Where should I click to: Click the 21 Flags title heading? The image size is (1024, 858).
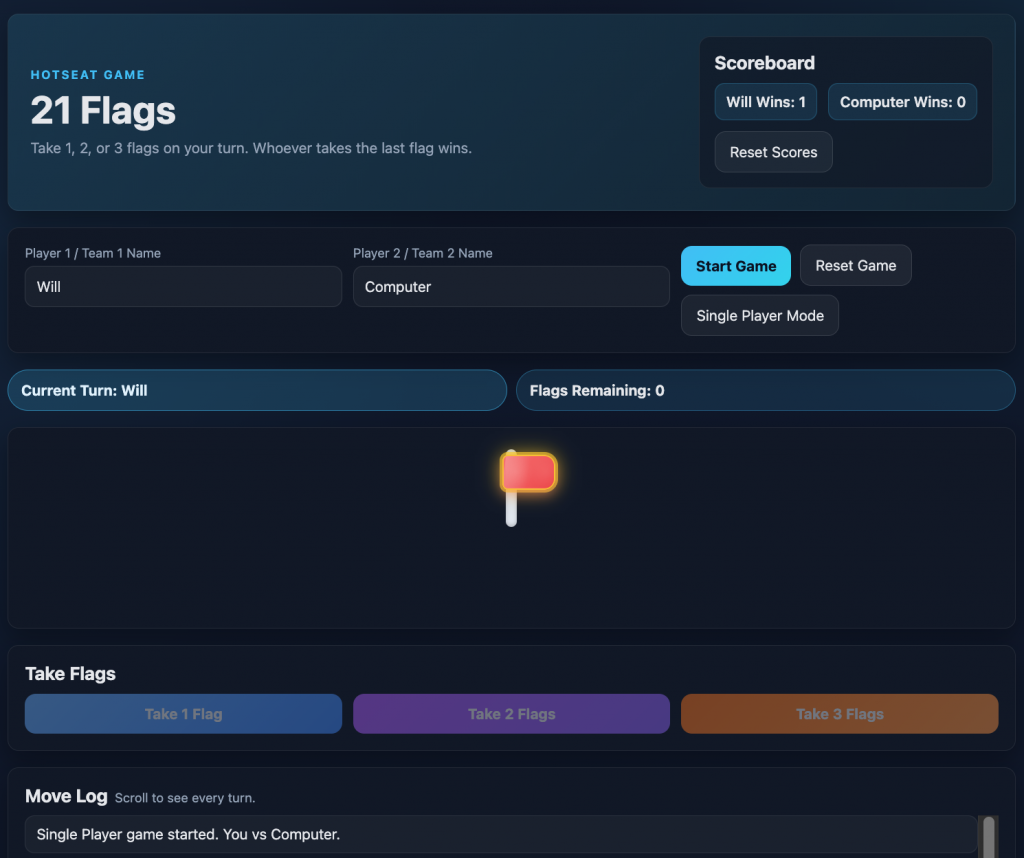tap(103, 111)
